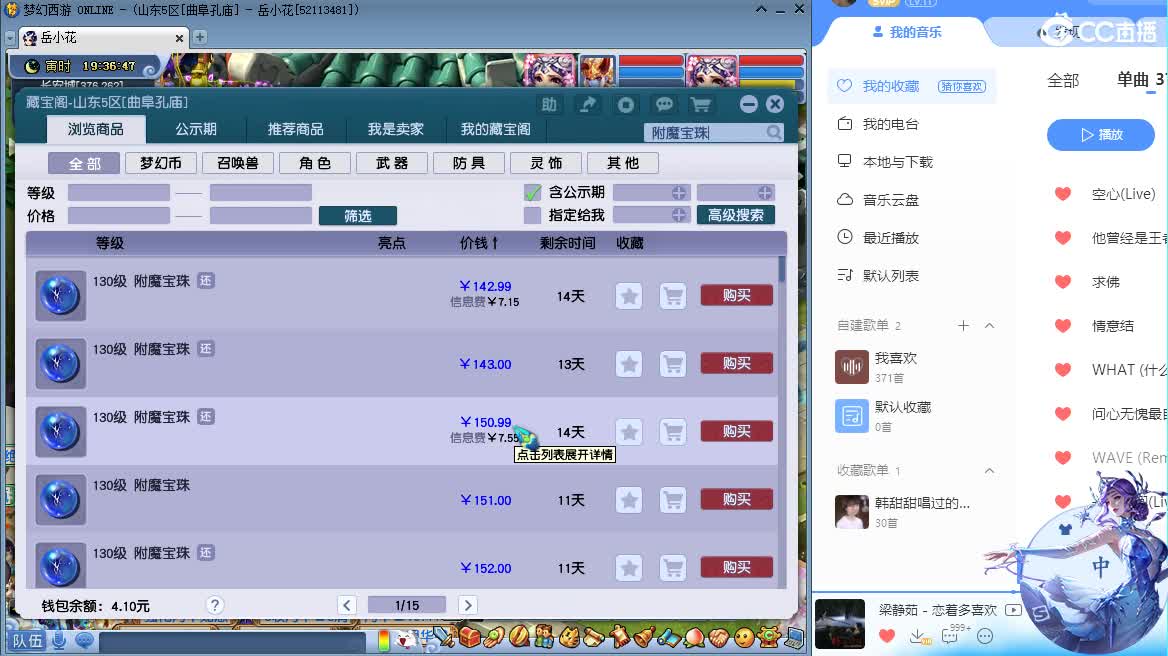
Task: Click 购买 for the ¥151.00 item
Action: 736,500
